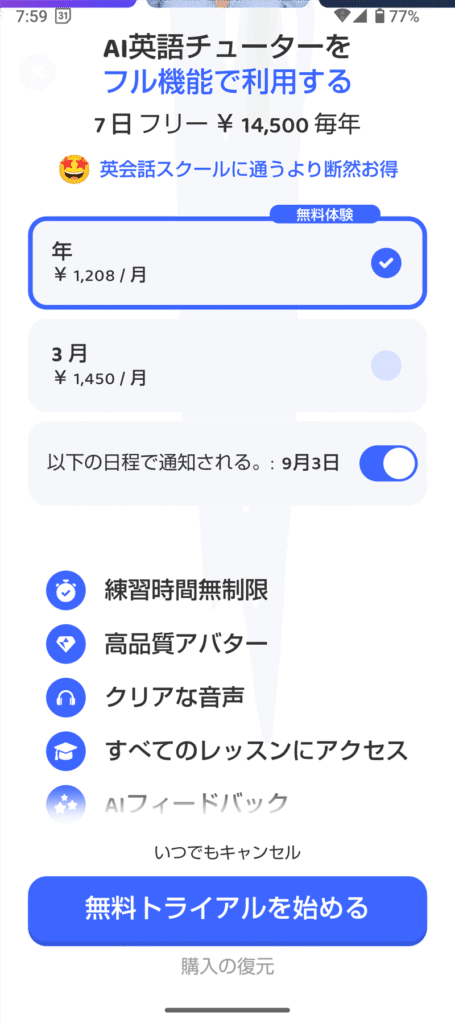Tap the diamond icon for high-quality avatar
The height and width of the screenshot is (1024, 455).
[x=65, y=644]
